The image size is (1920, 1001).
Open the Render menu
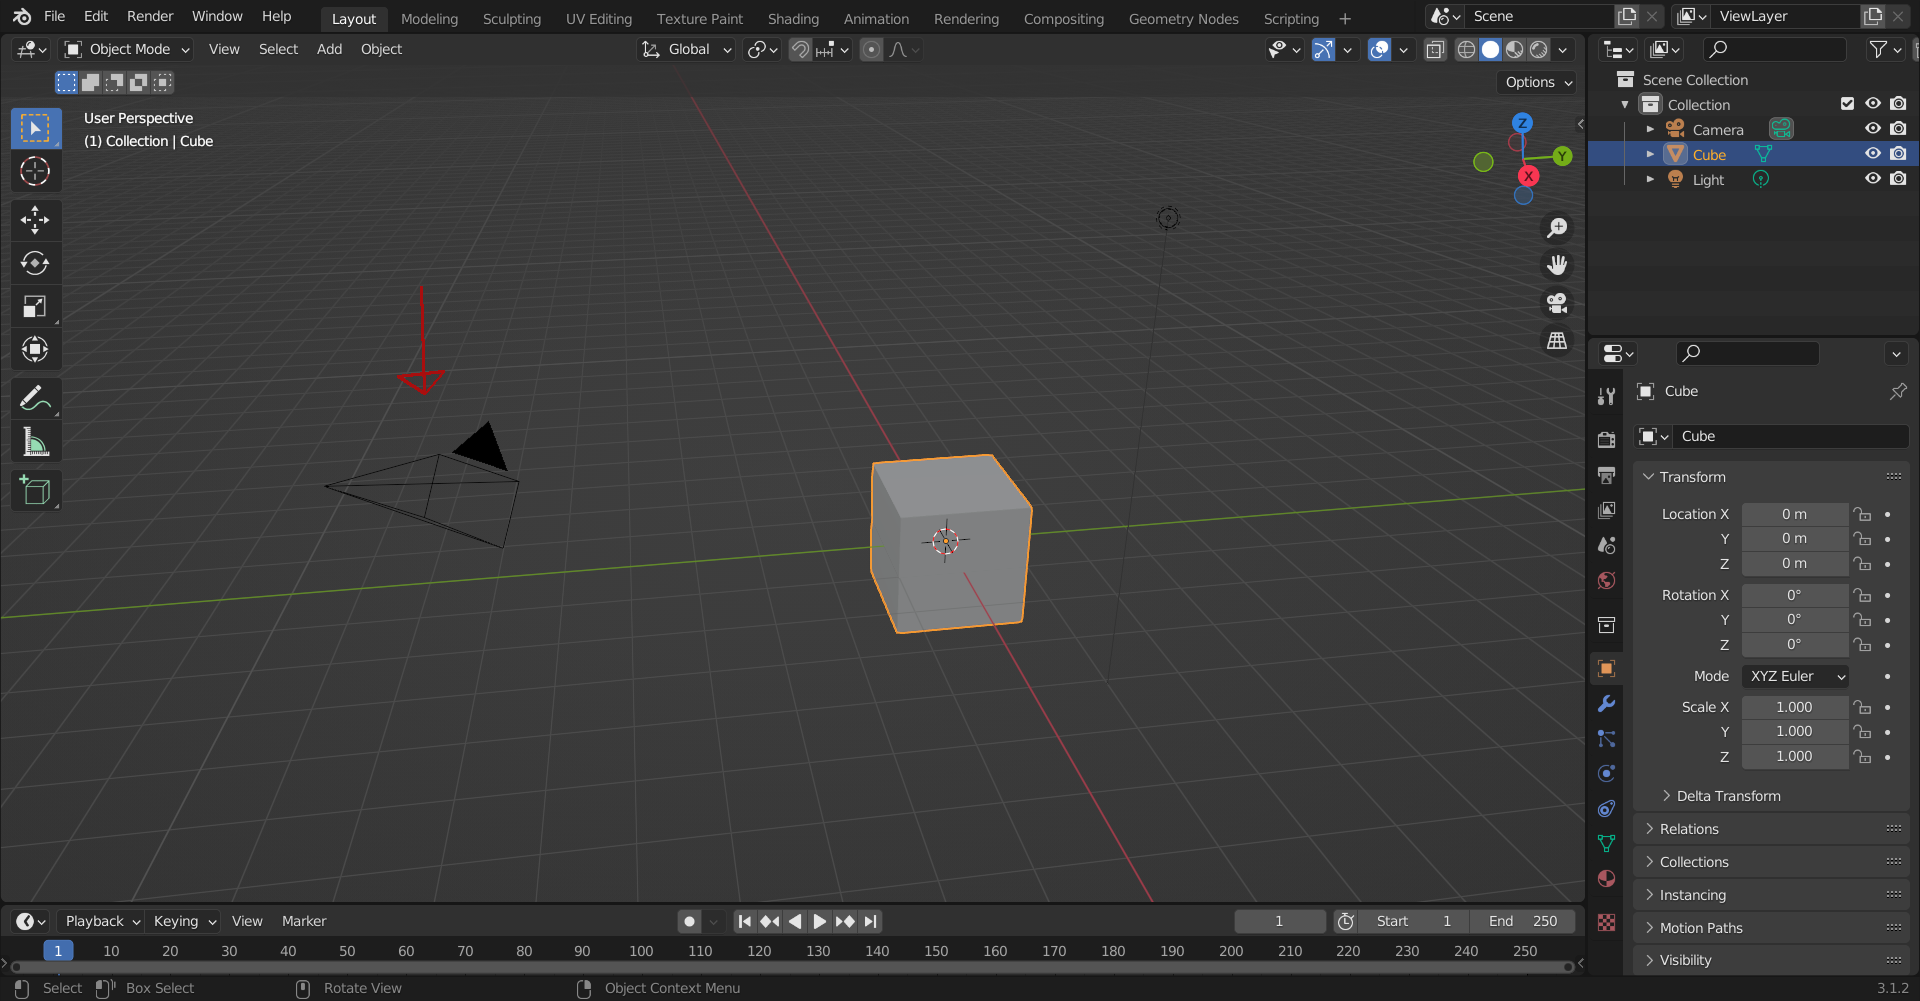tap(150, 16)
